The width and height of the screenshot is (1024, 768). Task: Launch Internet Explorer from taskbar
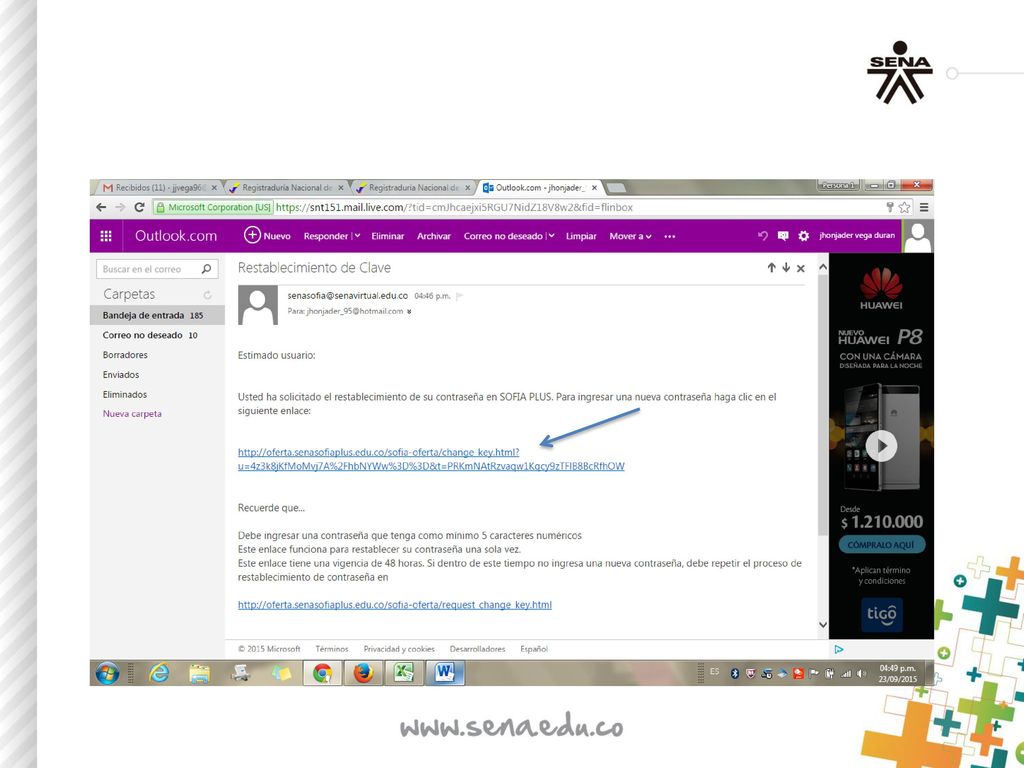159,673
